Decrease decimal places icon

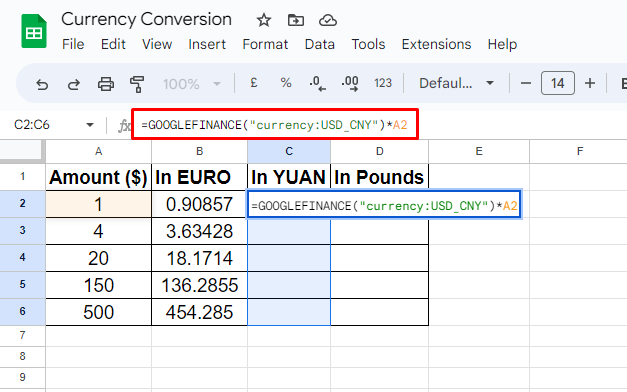tap(317, 83)
